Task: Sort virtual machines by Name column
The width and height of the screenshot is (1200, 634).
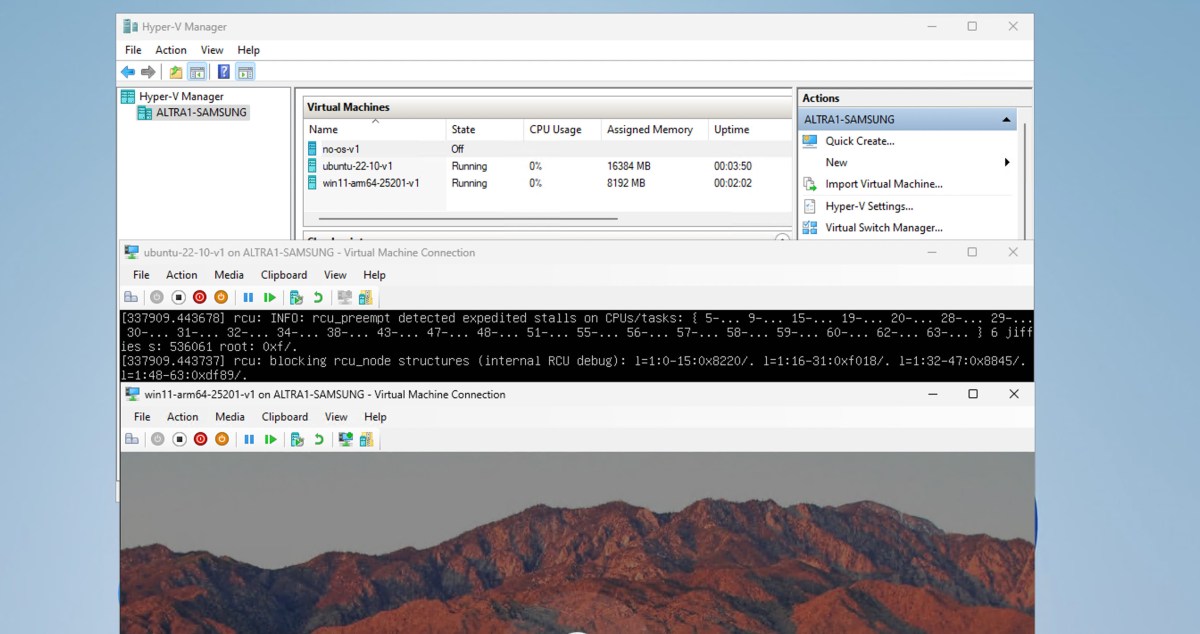Action: click(375, 129)
